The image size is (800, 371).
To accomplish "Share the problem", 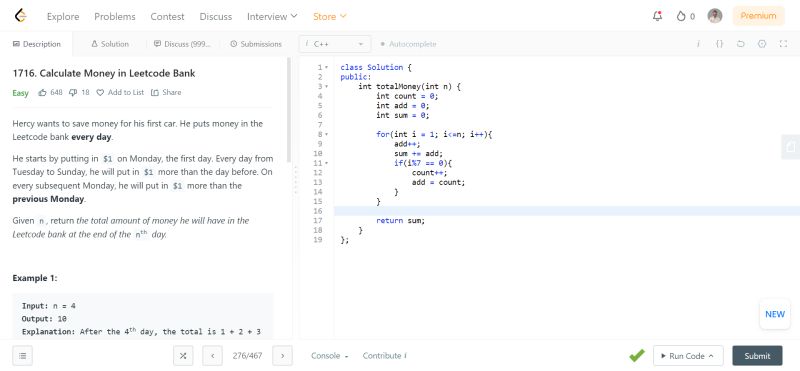I will point(166,92).
